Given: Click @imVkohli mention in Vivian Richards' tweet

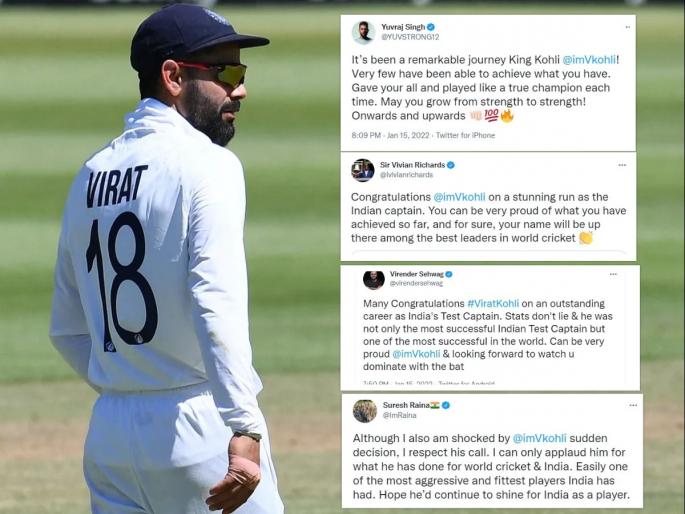Looking at the screenshot, I should point(459,197).
